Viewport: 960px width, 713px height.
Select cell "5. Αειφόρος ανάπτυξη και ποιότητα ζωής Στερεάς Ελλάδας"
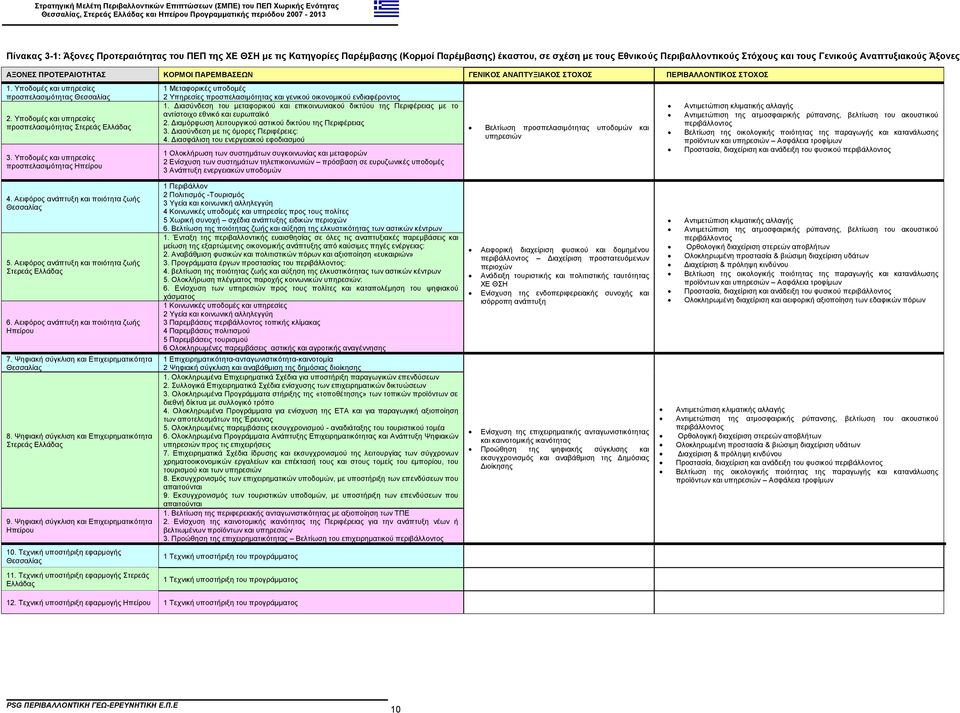point(80,267)
